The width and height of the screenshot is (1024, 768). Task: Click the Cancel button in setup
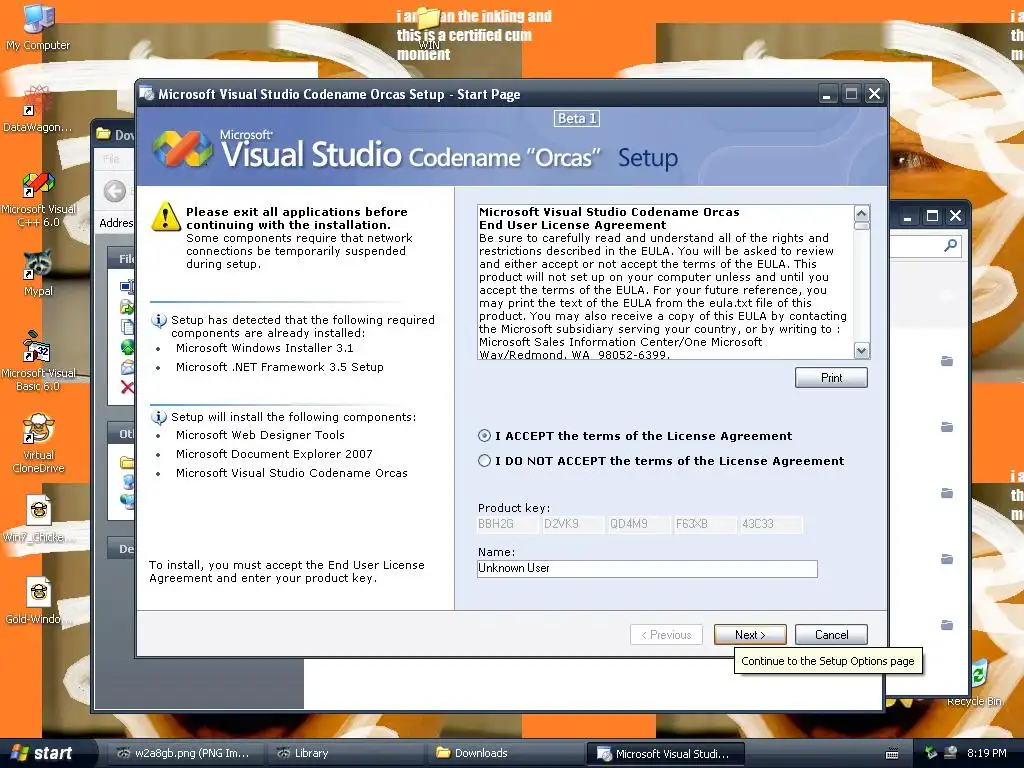pos(831,635)
